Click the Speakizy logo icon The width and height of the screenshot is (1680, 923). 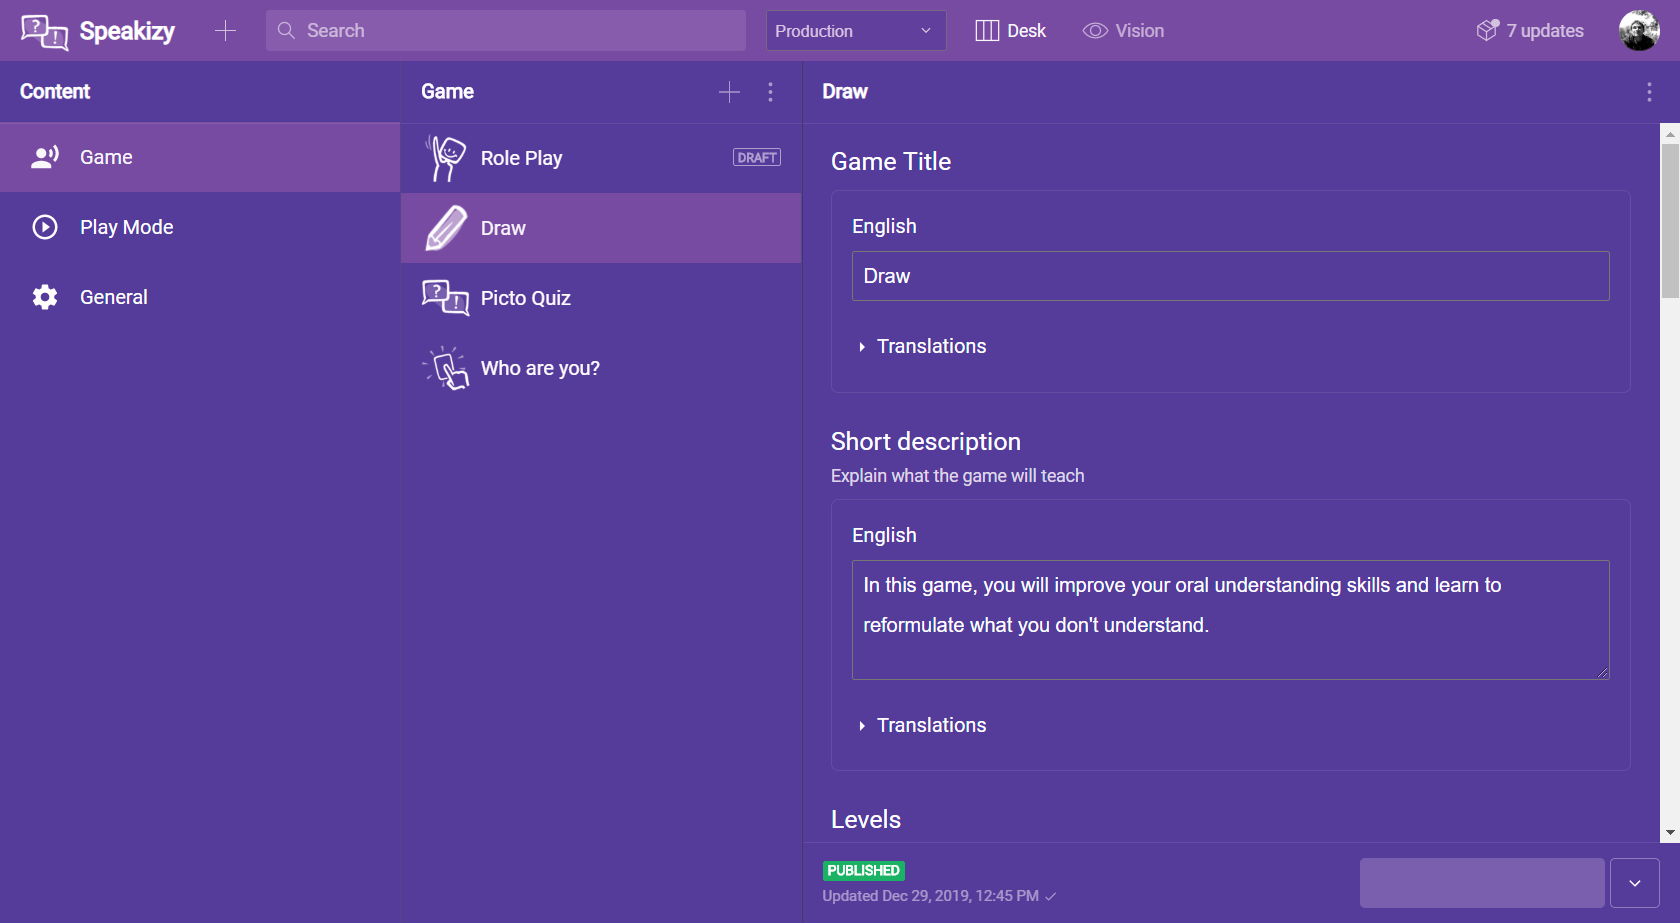click(x=44, y=31)
